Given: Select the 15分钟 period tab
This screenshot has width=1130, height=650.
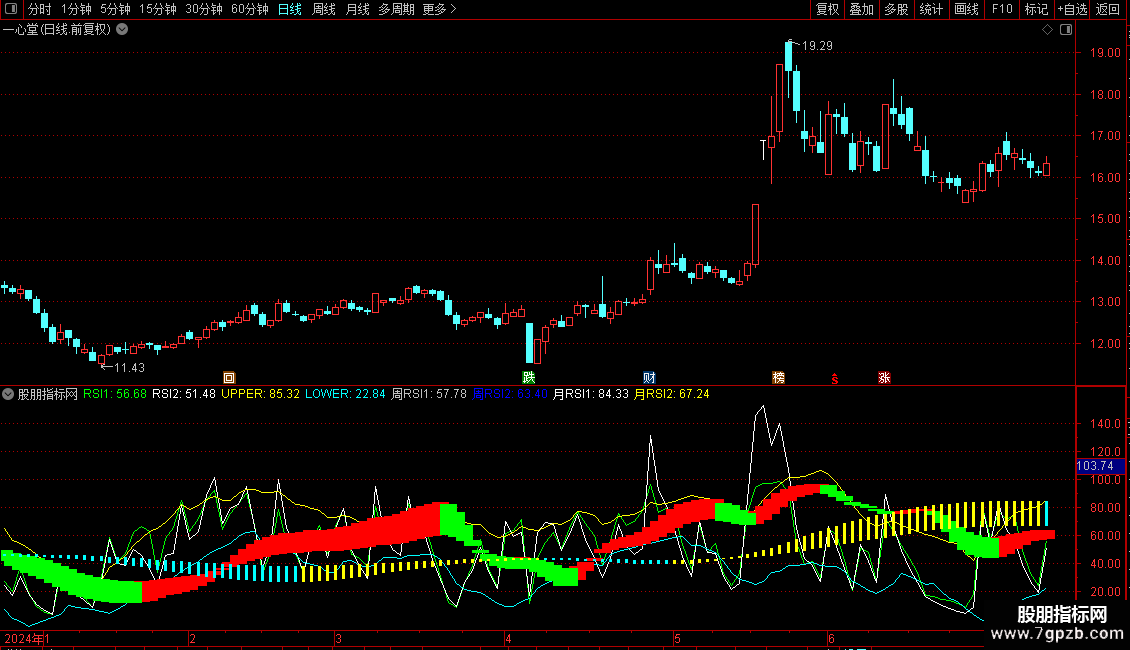Looking at the screenshot, I should coord(158,9).
